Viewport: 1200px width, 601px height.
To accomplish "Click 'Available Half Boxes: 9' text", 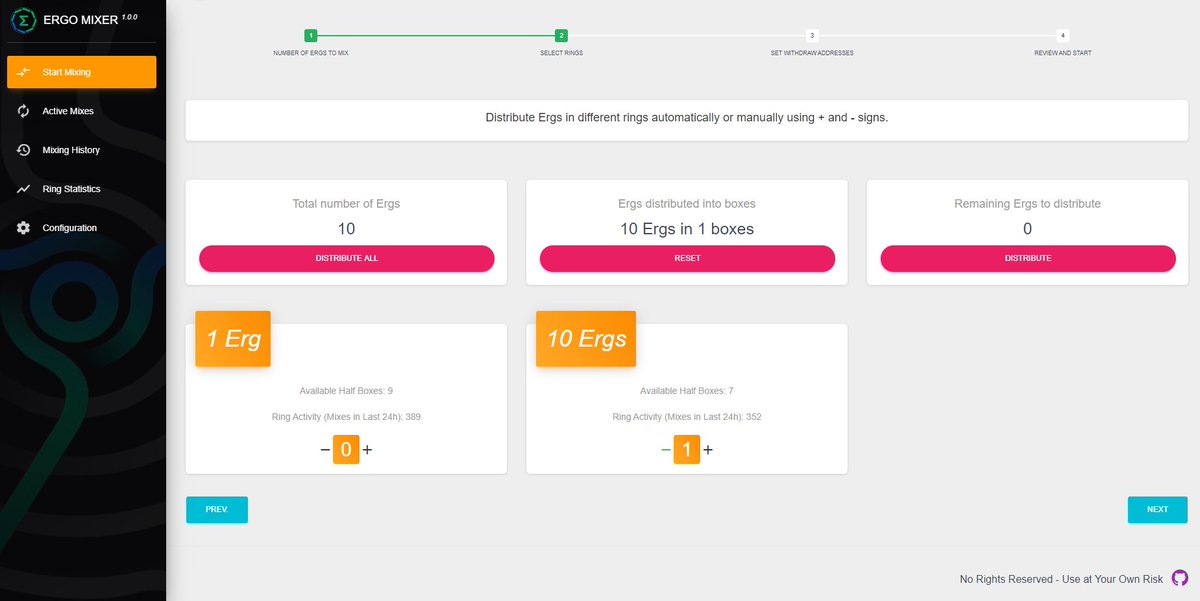I will [x=346, y=391].
